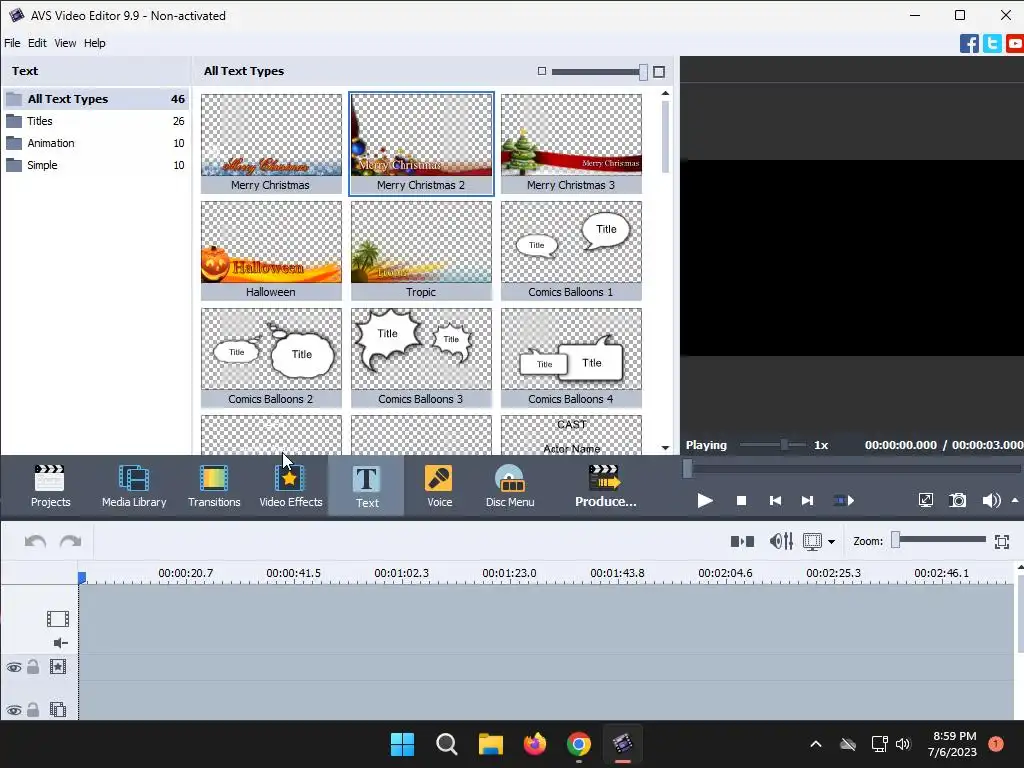Take a snapshot with camera icon
The image size is (1024, 768).
pyautogui.click(x=958, y=501)
